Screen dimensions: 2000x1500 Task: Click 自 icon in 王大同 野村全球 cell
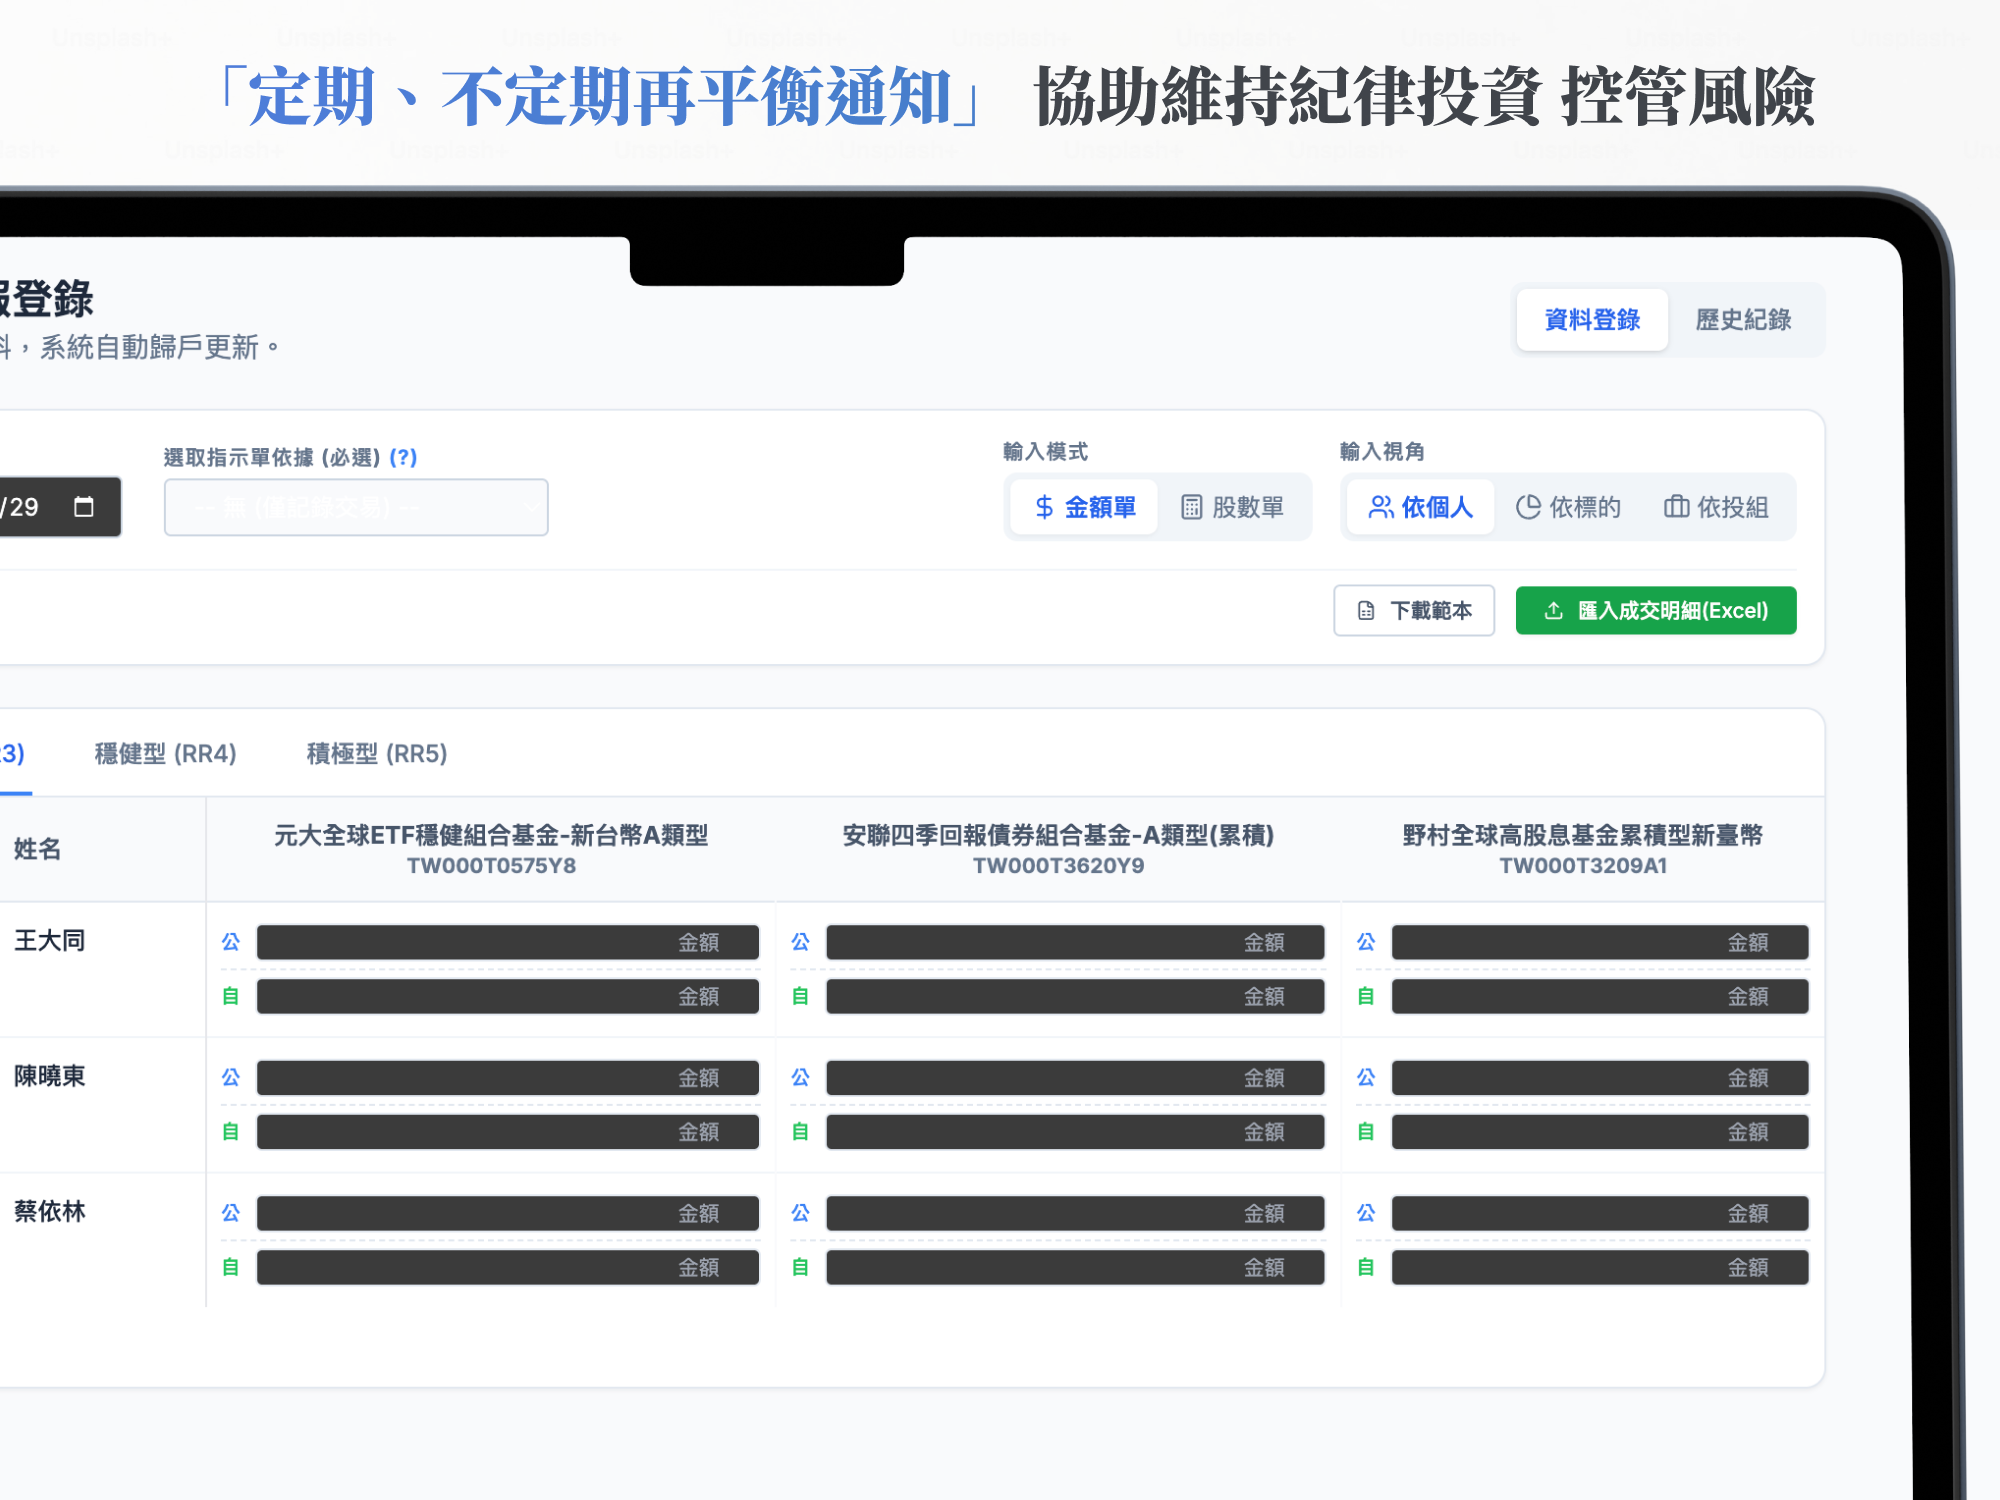[x=1366, y=996]
